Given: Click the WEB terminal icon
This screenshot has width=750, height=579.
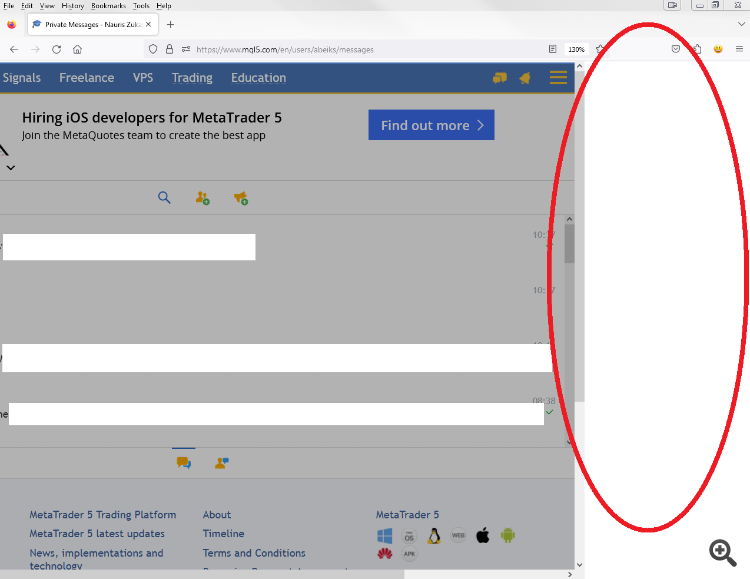Looking at the screenshot, I should [458, 535].
